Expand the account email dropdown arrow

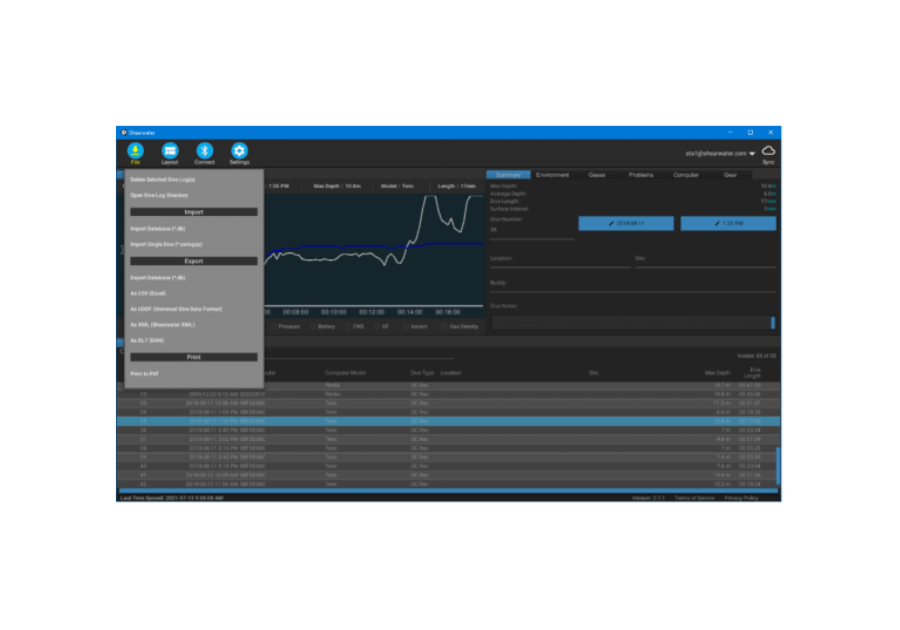coord(752,154)
